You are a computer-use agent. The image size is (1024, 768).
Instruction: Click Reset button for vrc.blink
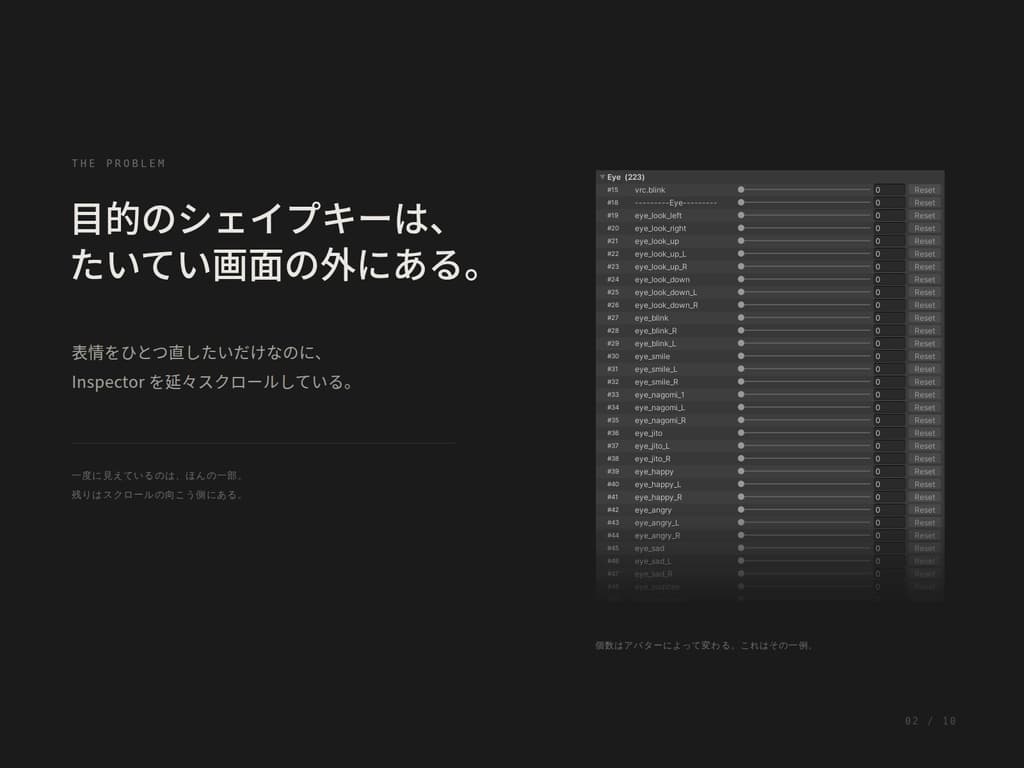(x=924, y=190)
